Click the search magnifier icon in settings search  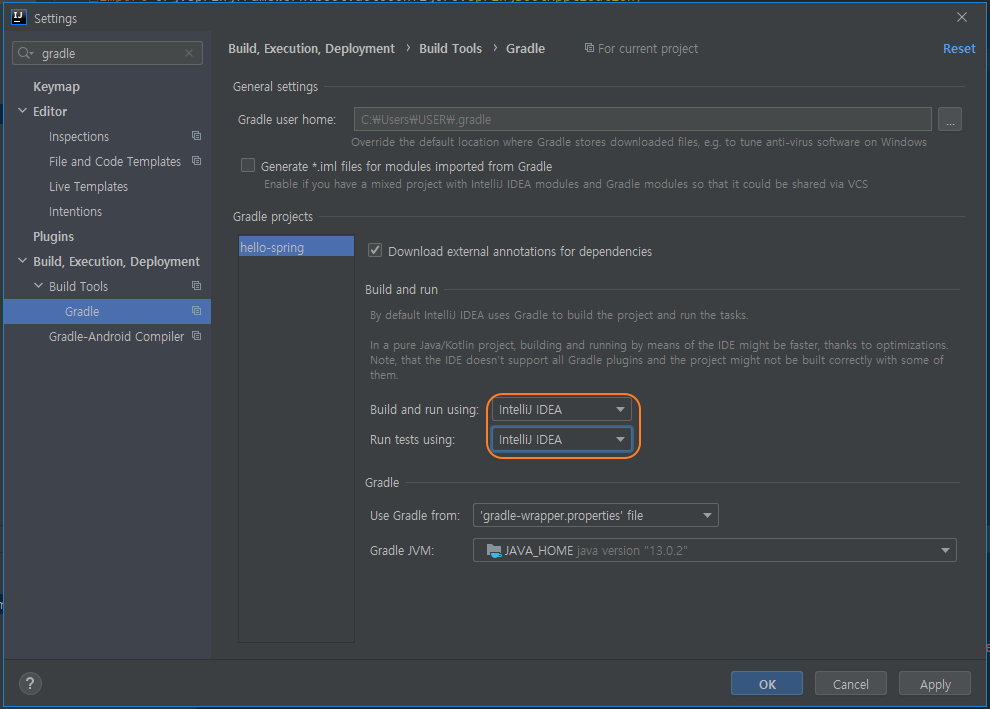[25, 54]
